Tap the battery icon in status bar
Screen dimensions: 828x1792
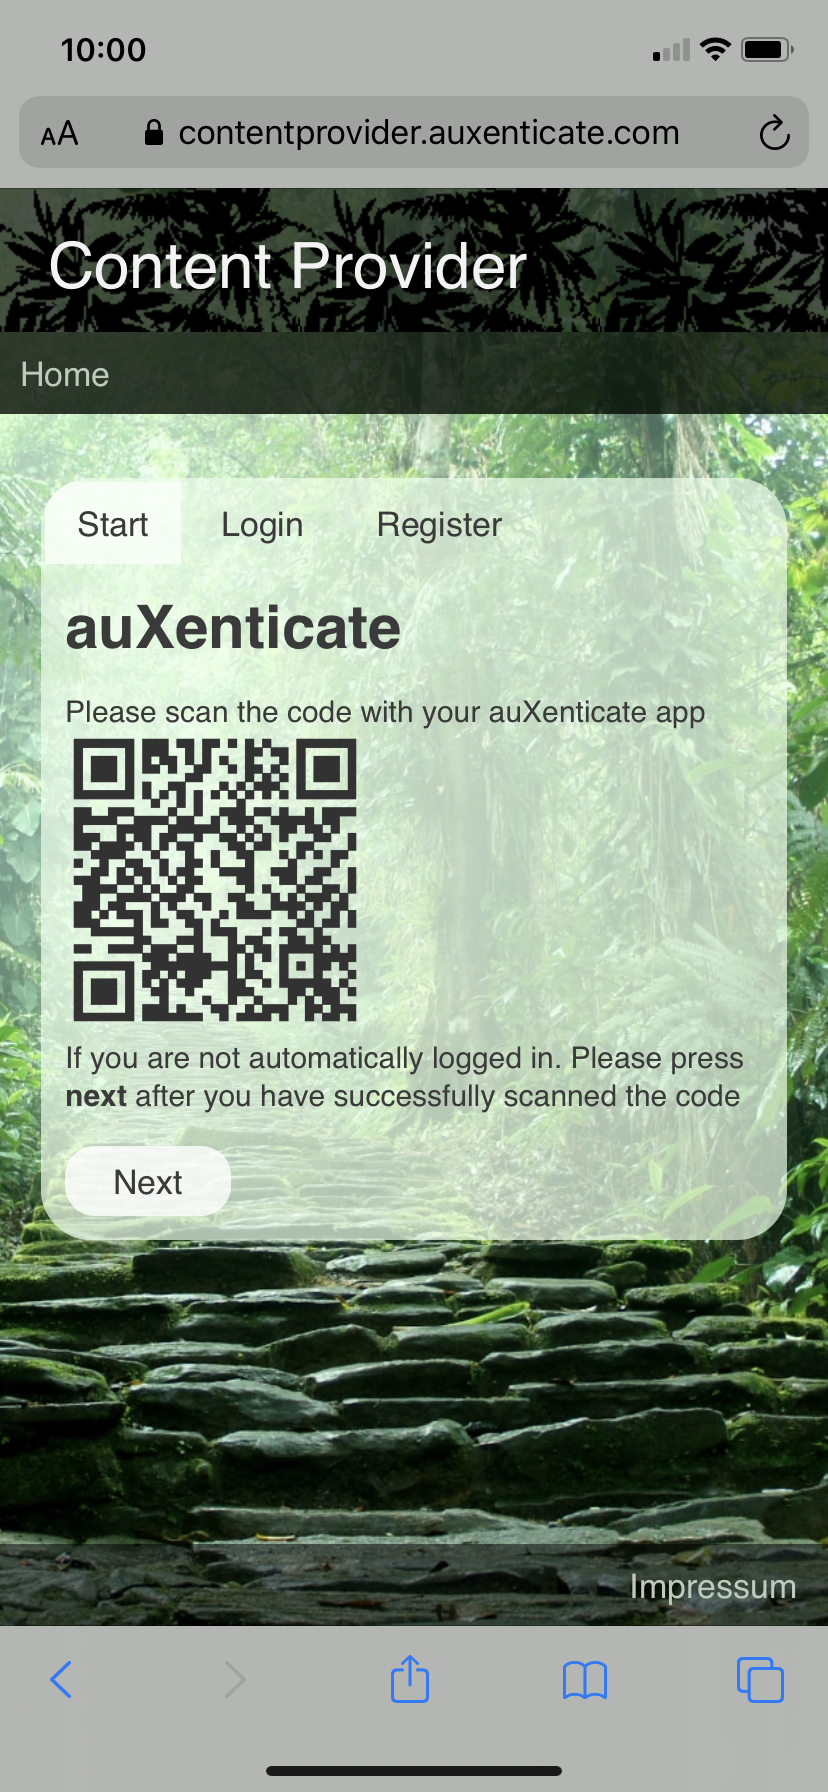pyautogui.click(x=767, y=49)
